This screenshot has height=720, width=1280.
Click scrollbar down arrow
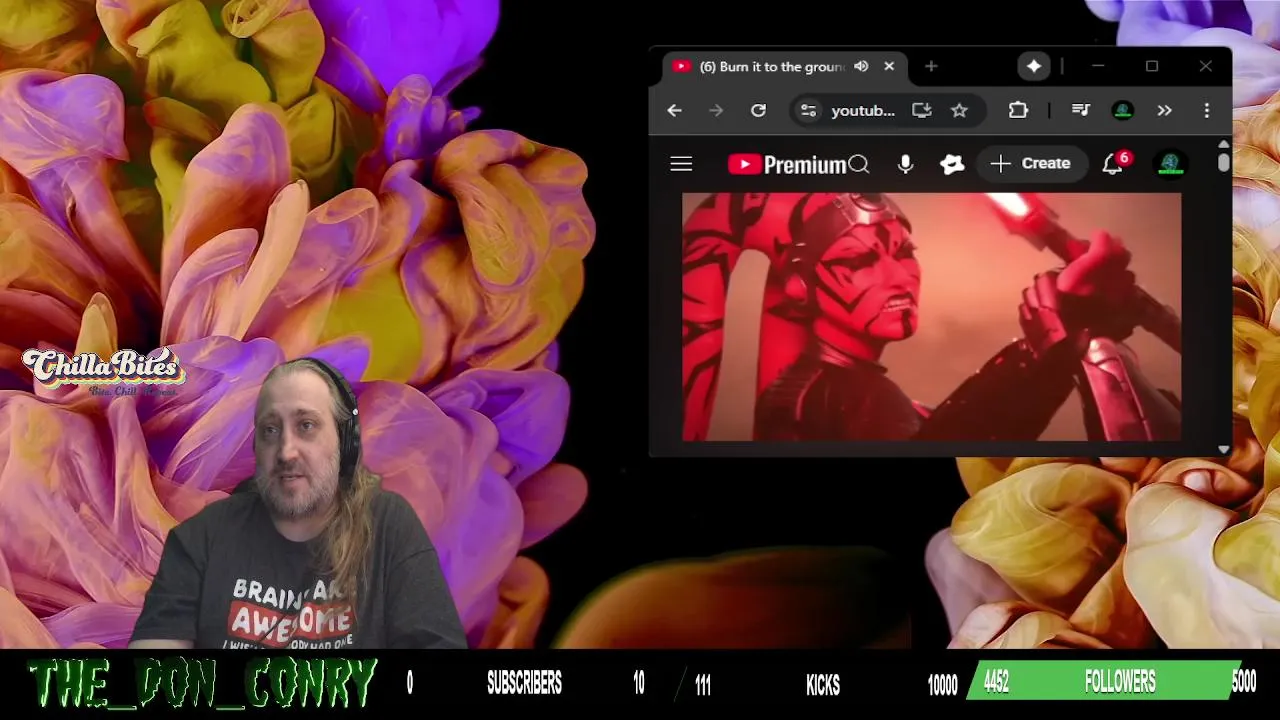coord(1224,450)
